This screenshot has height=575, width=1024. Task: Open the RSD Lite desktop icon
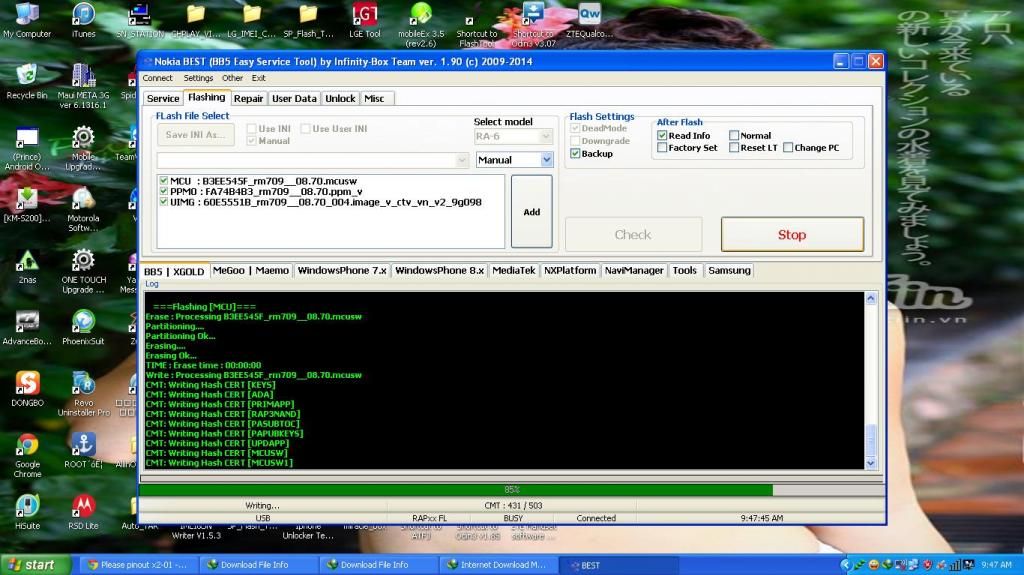pyautogui.click(x=83, y=512)
